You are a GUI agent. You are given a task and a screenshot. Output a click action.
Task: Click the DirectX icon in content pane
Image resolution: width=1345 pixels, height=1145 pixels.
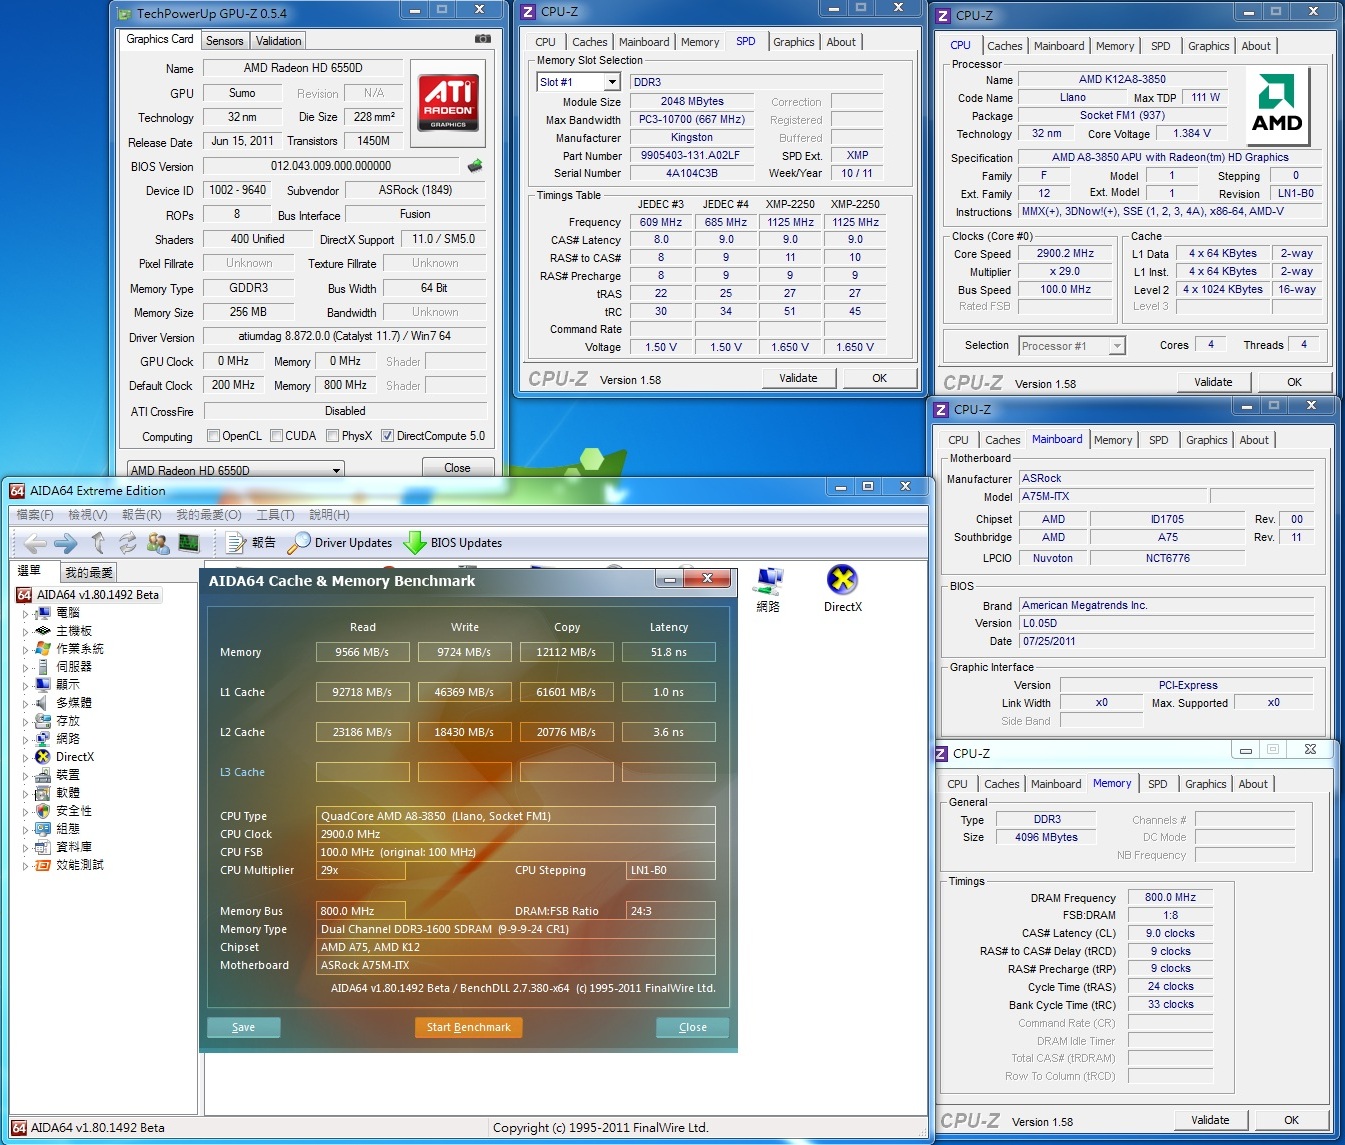[x=842, y=580]
